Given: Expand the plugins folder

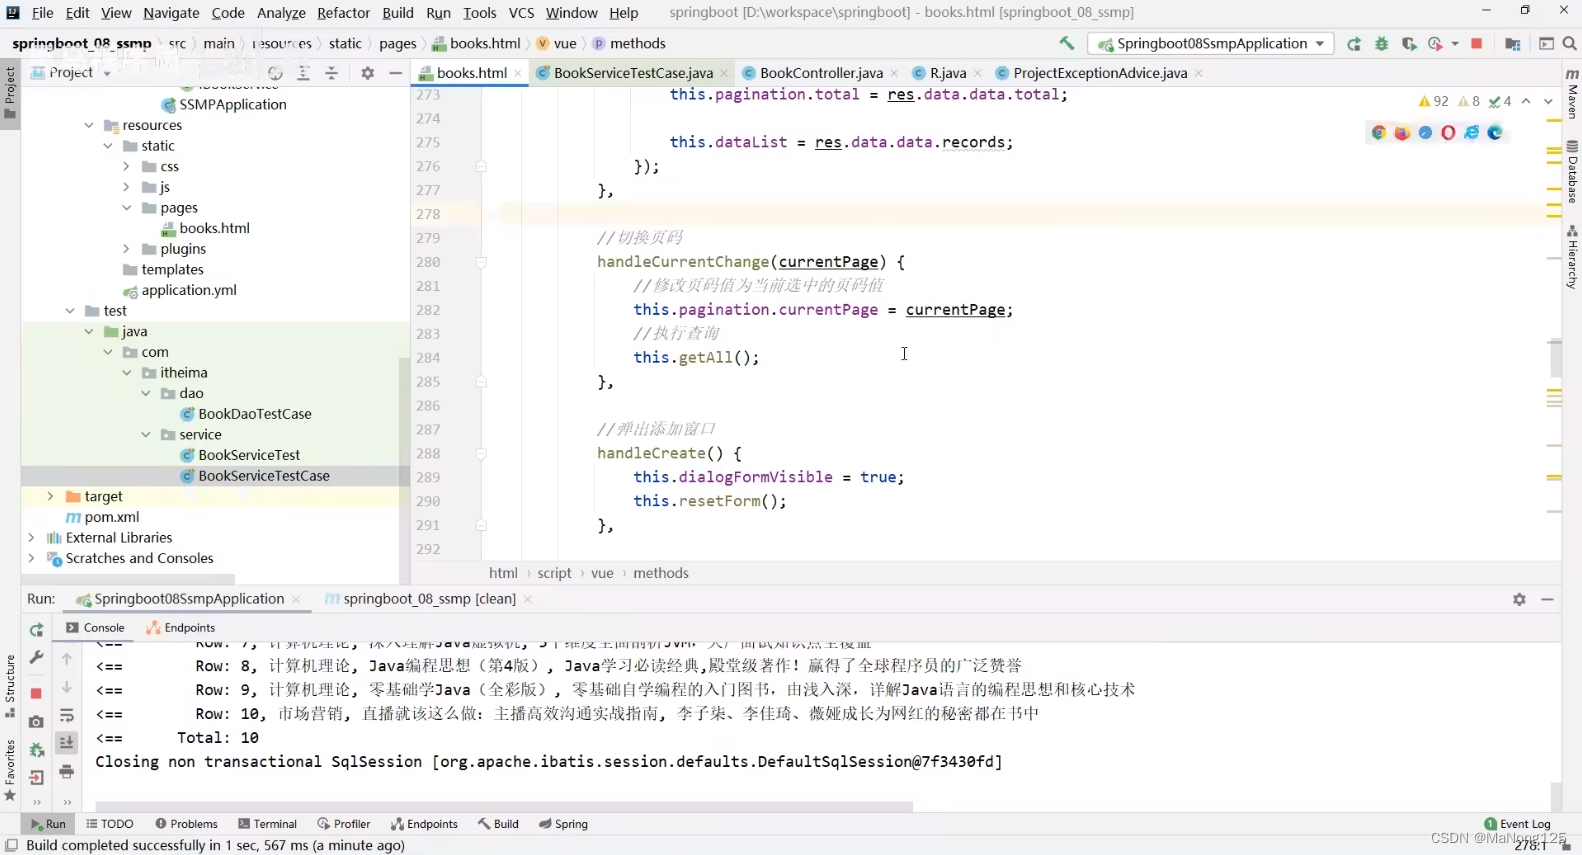Looking at the screenshot, I should (126, 249).
